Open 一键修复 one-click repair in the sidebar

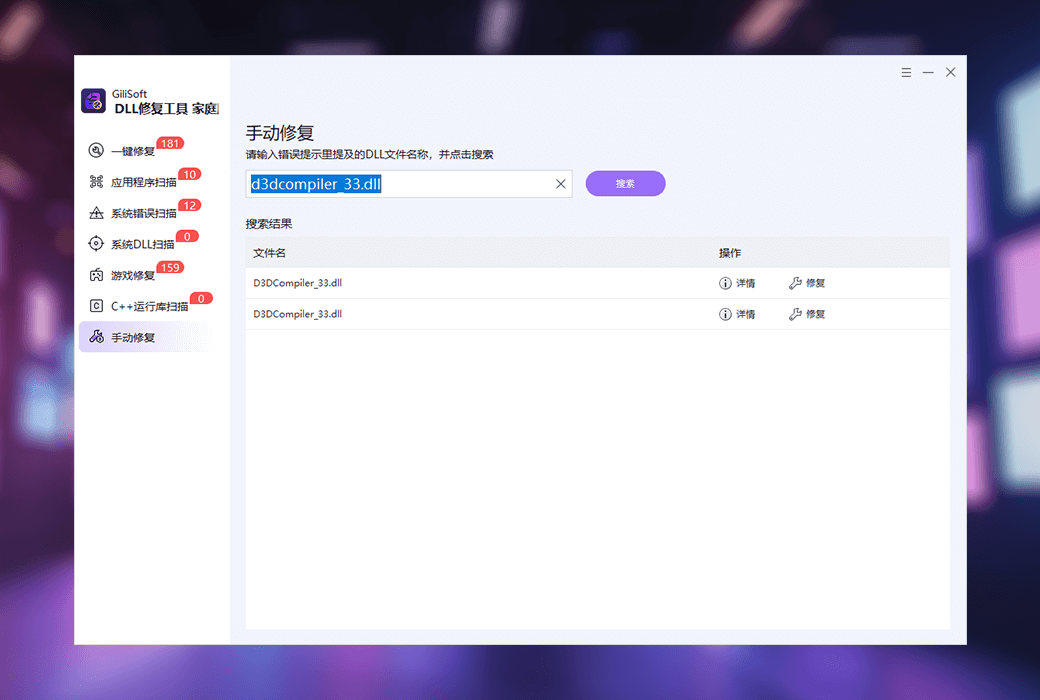[x=133, y=151]
